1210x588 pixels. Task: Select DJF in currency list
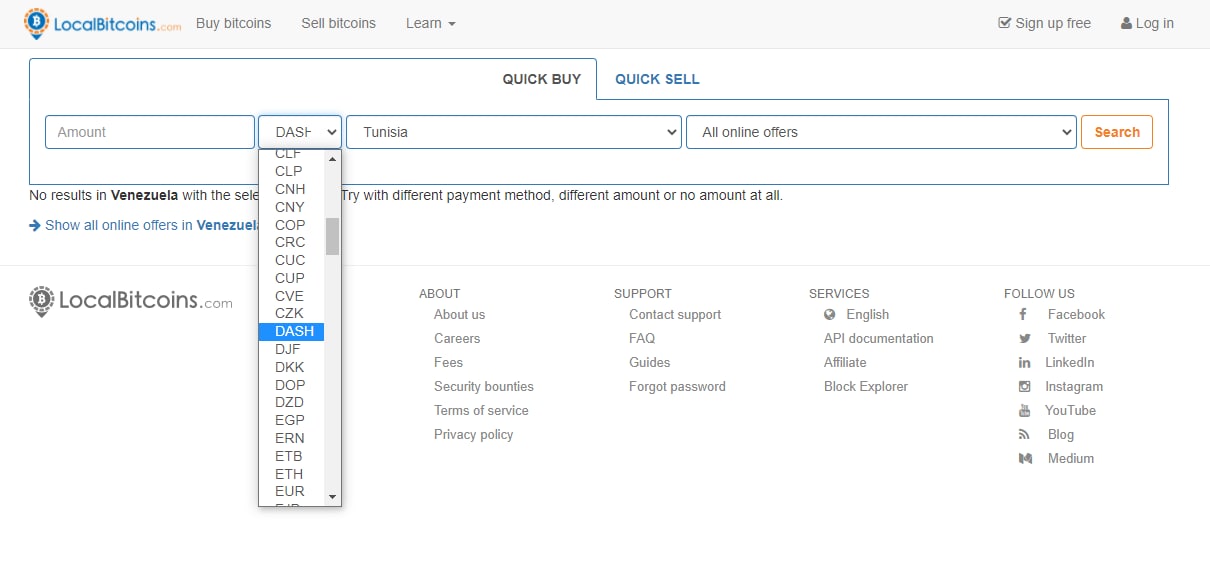point(291,349)
